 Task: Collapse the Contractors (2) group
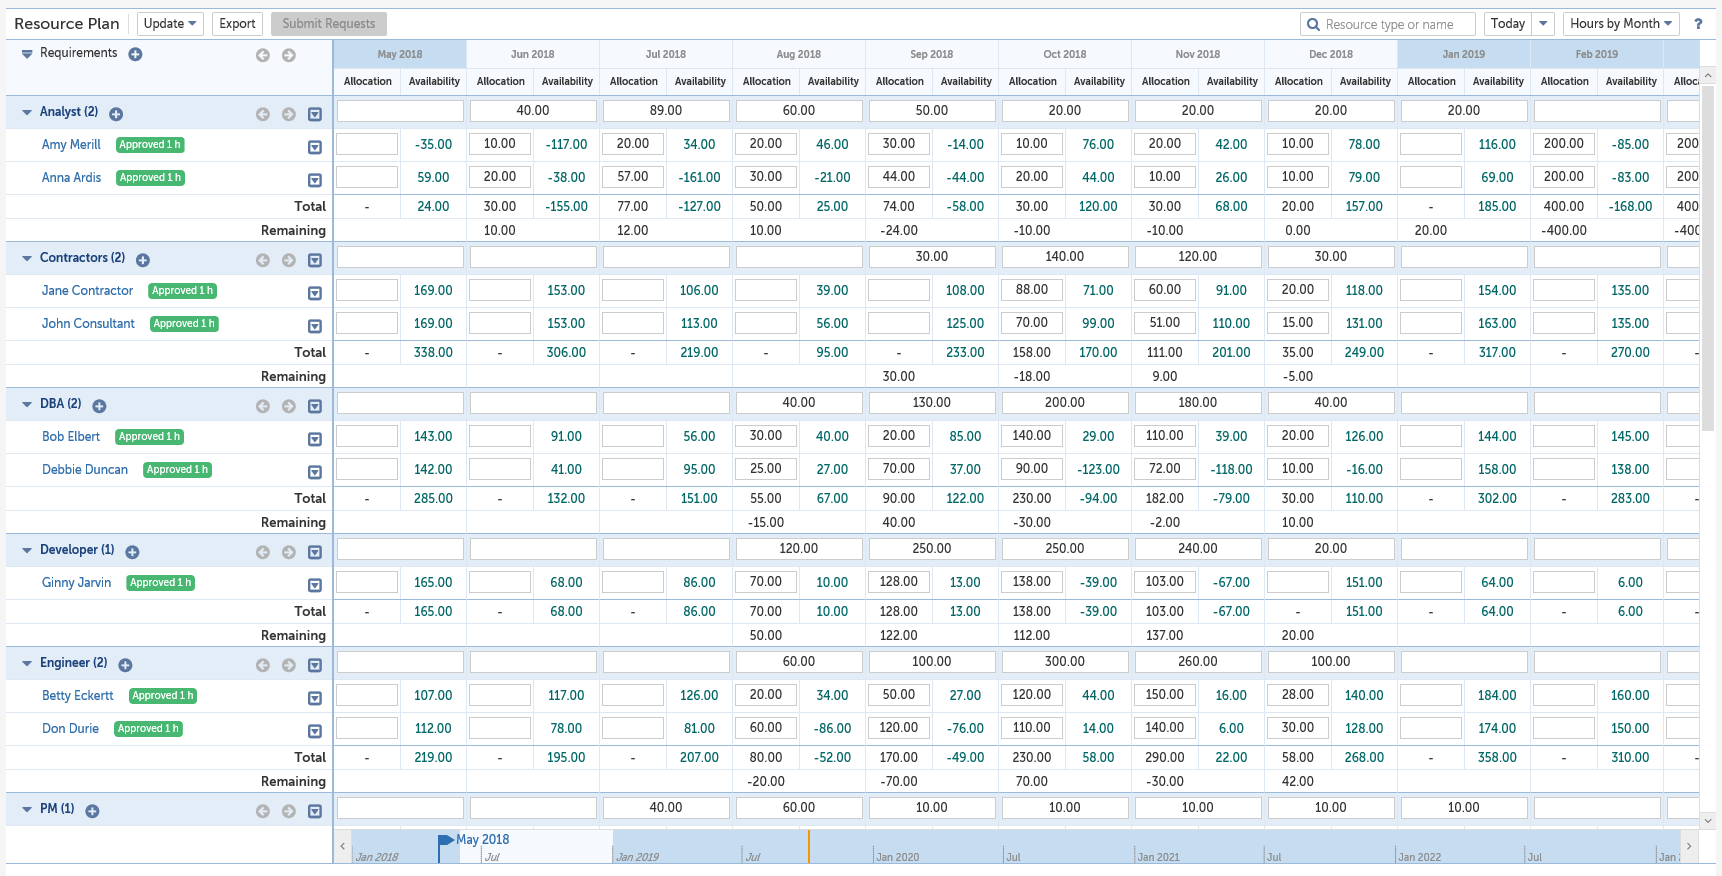(27, 258)
